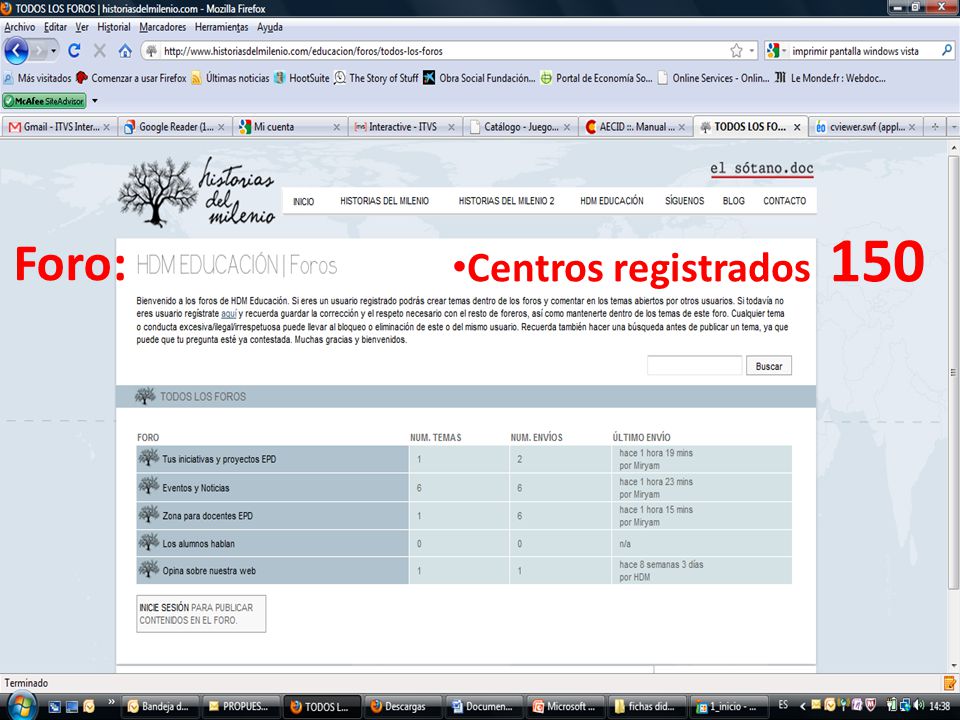Open el sótano.doc link

tap(762, 168)
